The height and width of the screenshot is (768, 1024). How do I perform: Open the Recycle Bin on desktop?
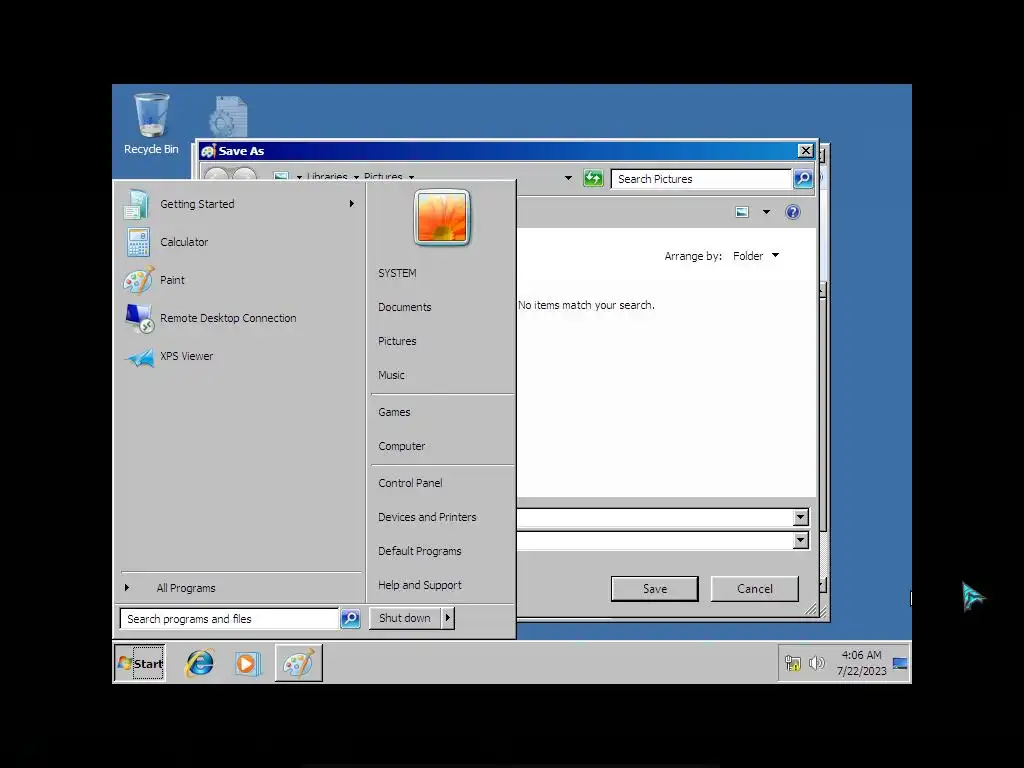151,124
